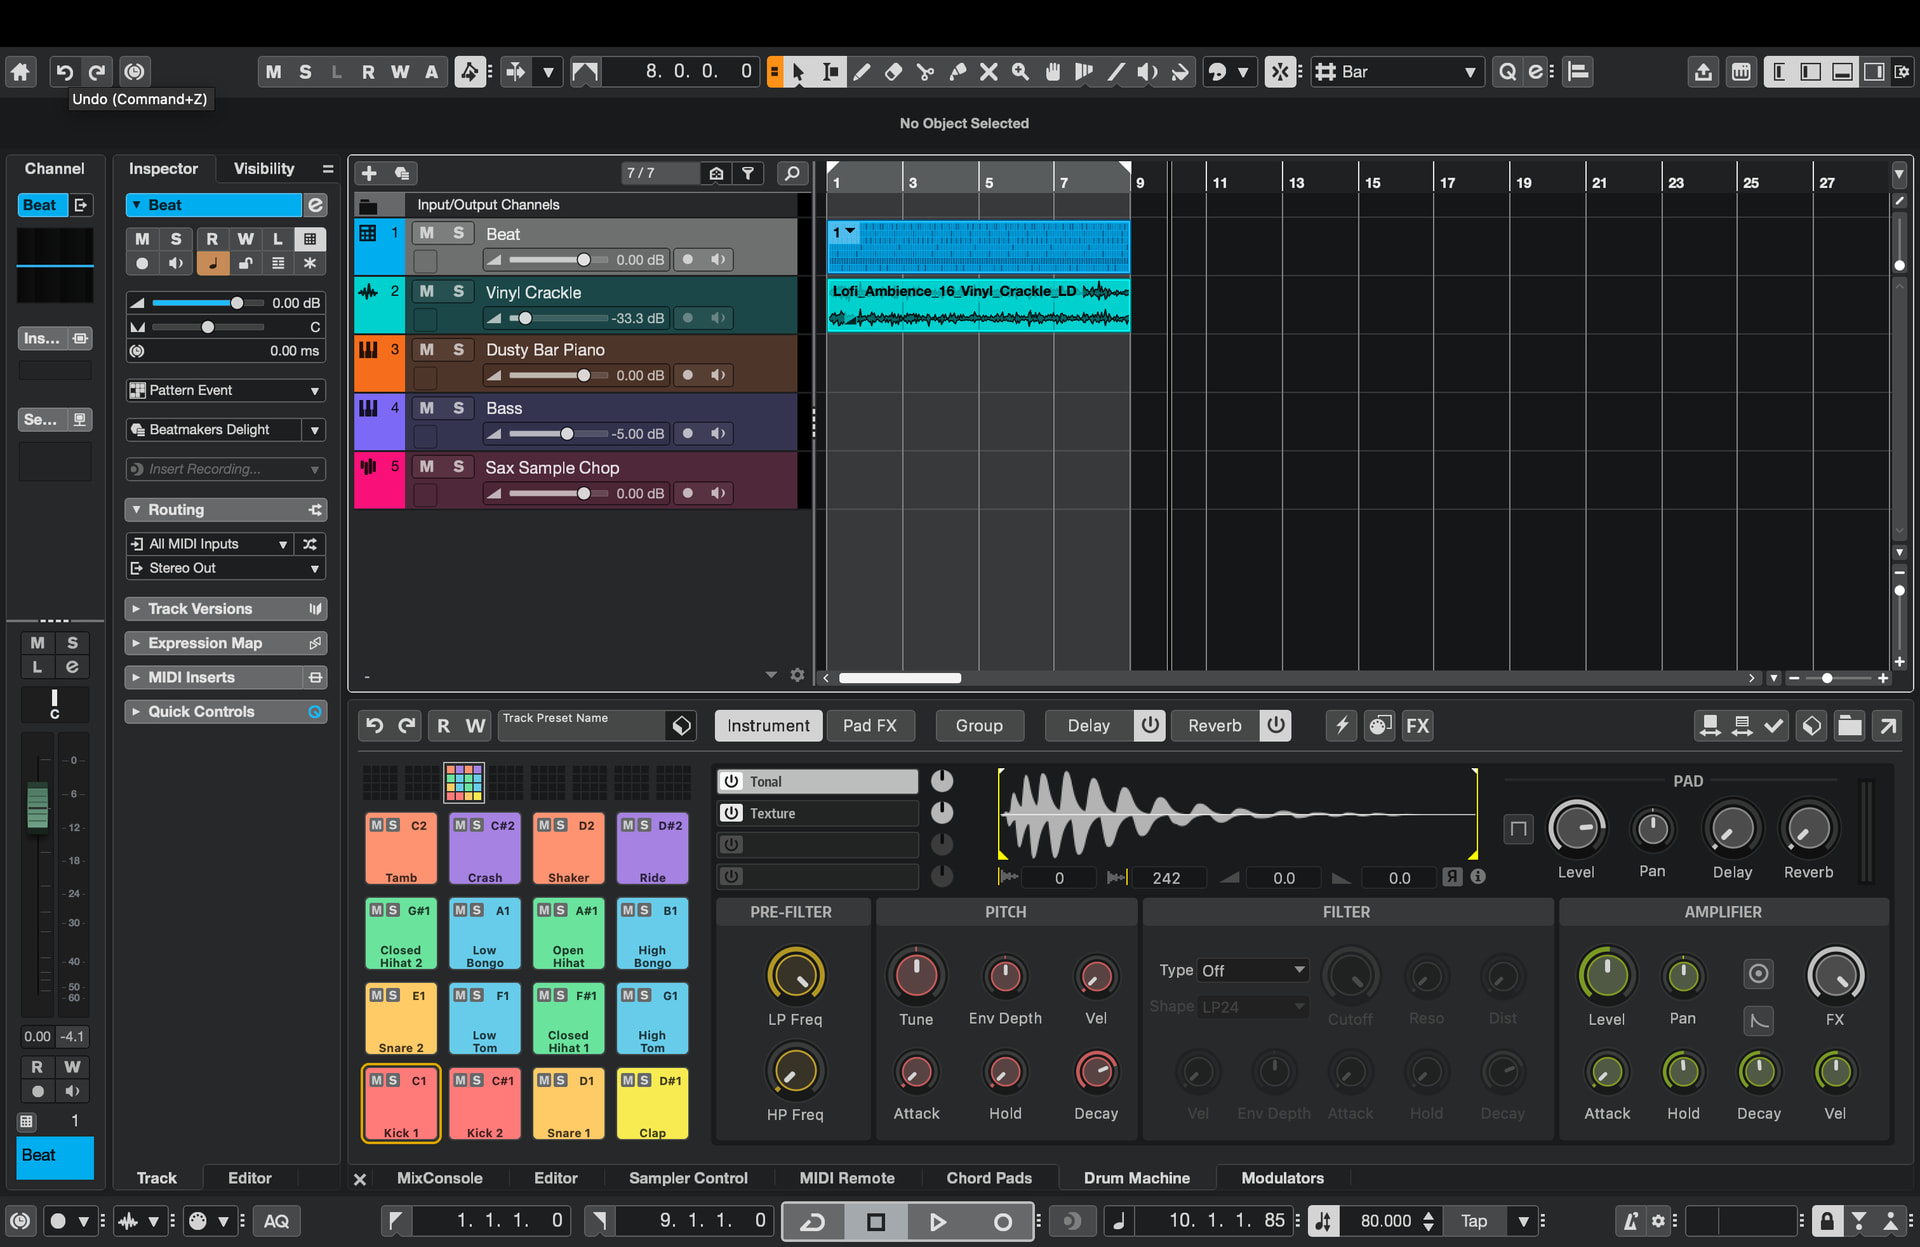Click the Find Tracks magnifier icon
The image size is (1920, 1247).
pyautogui.click(x=792, y=173)
